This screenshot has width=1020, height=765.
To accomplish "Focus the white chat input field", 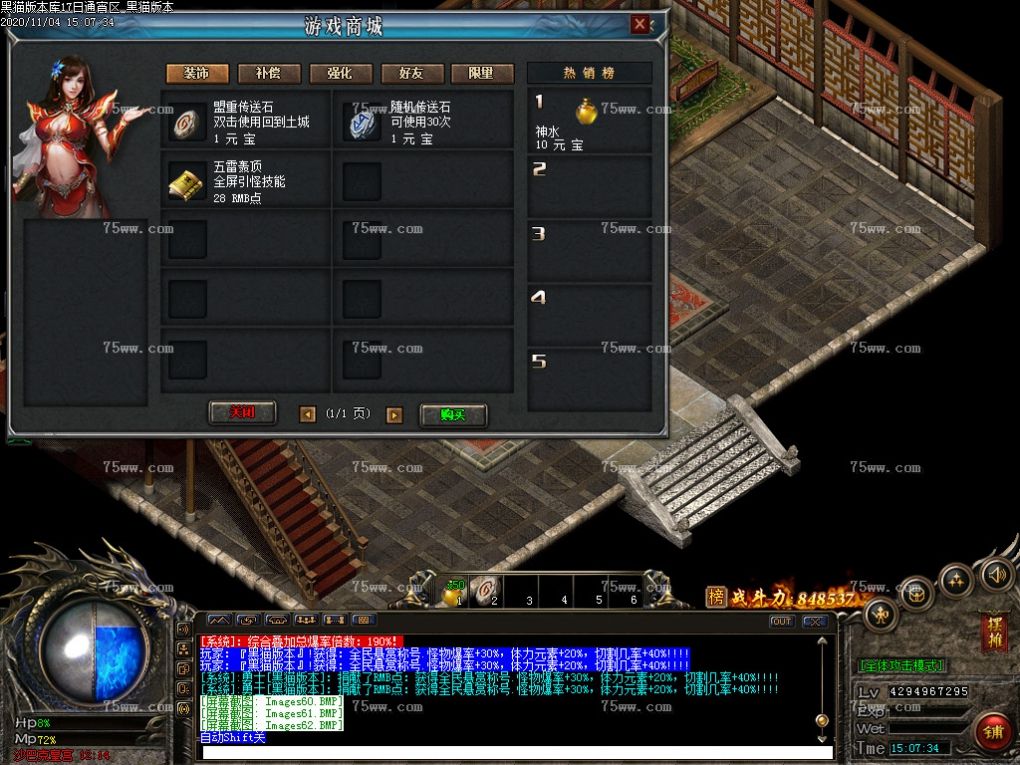I will (x=517, y=753).
